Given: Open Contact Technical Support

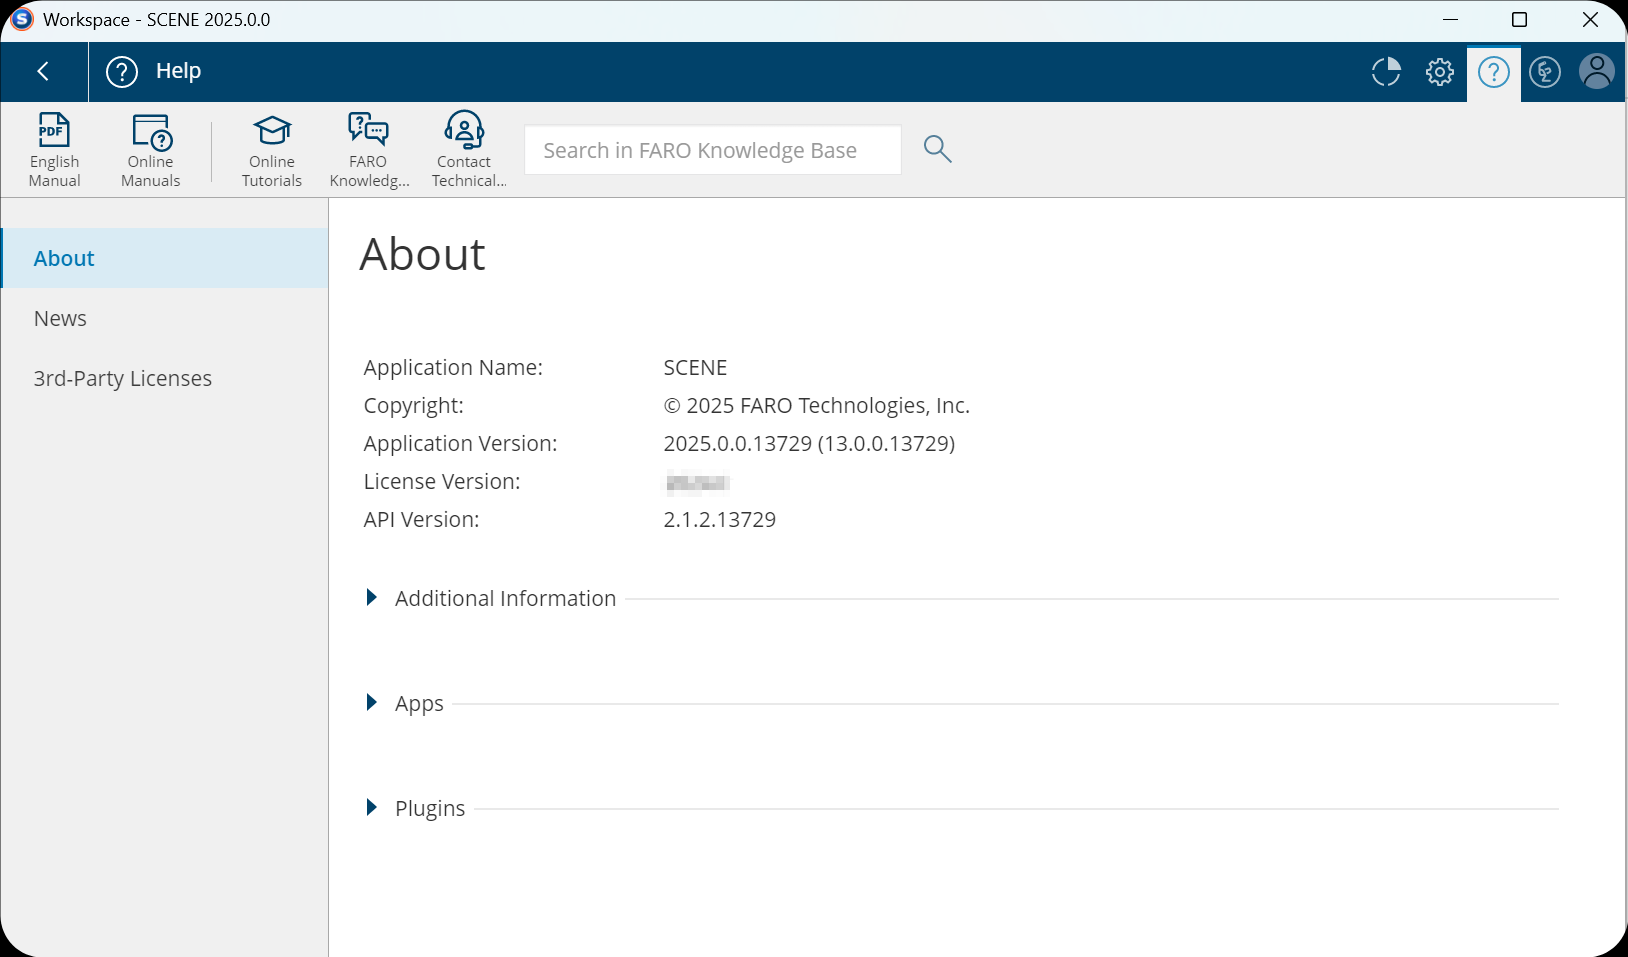Looking at the screenshot, I should (x=466, y=150).
